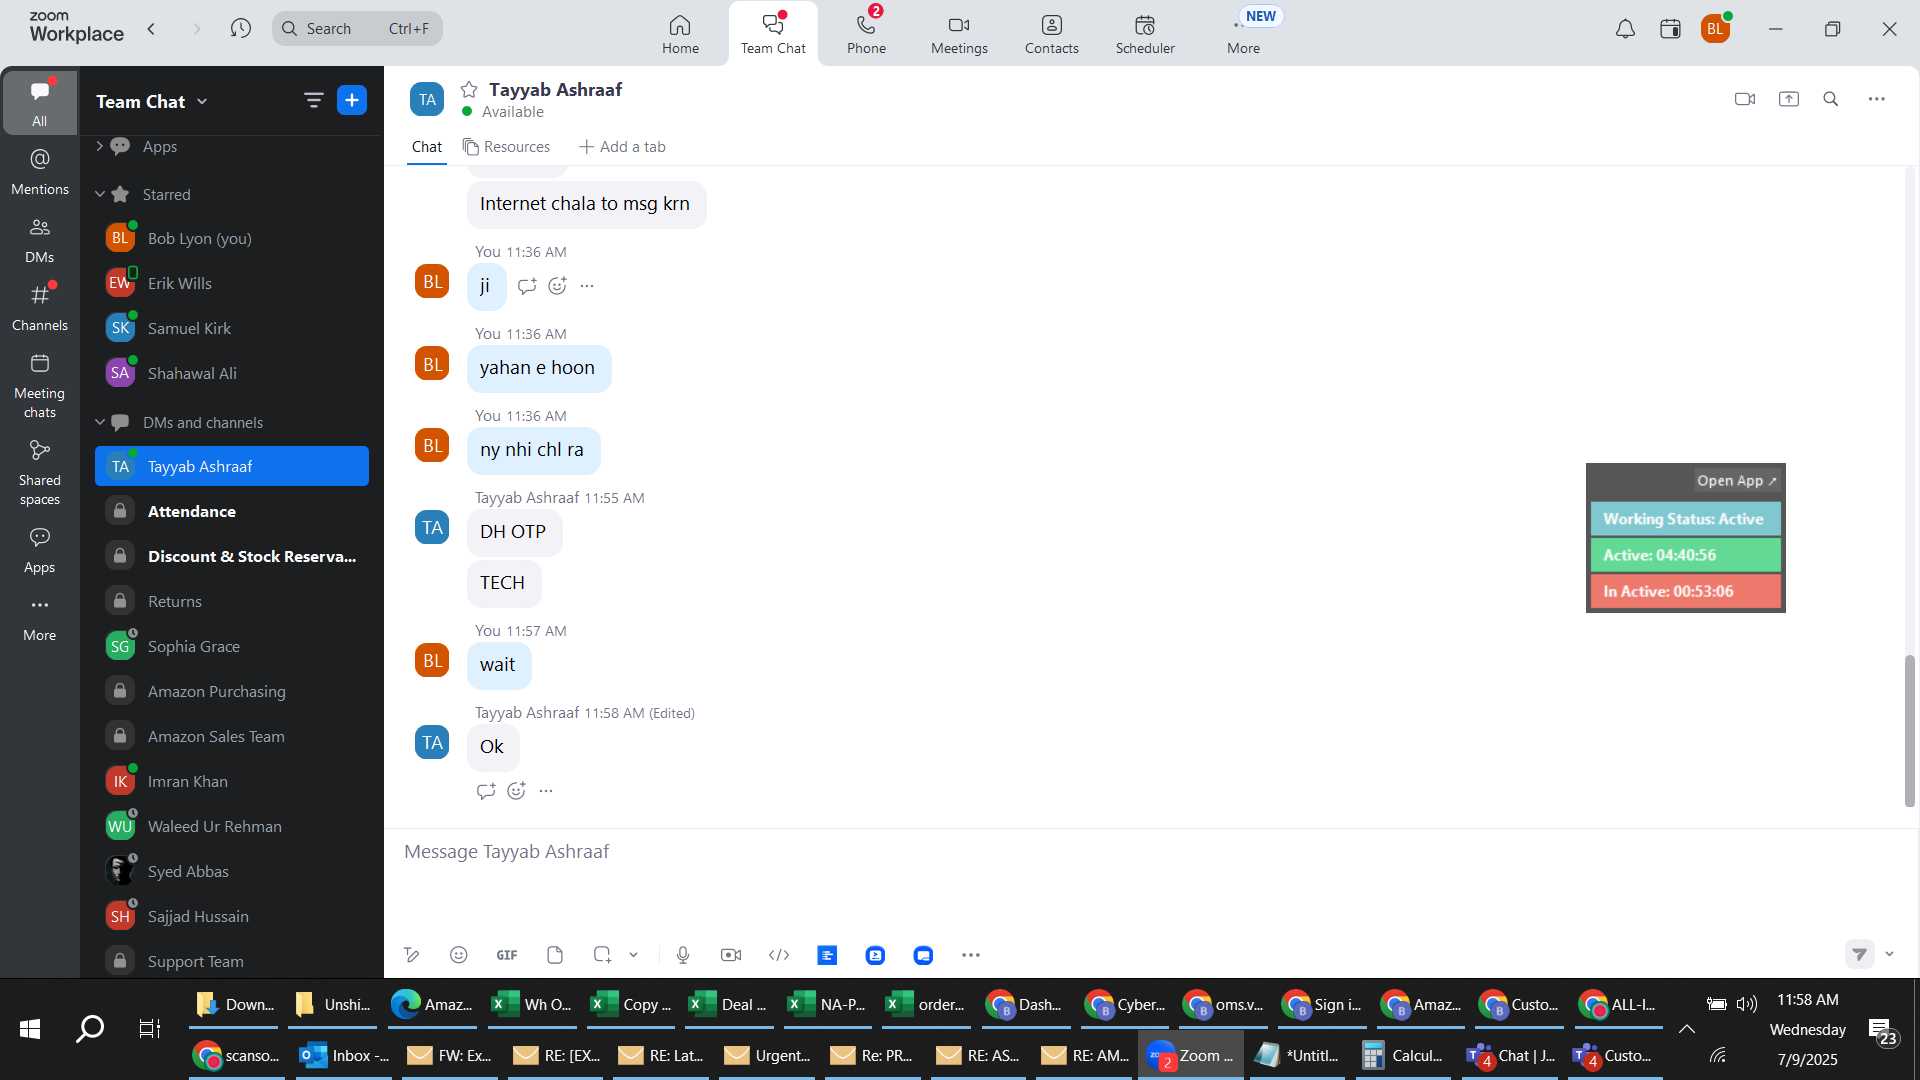Open the chat list filter icon
Screen dimensions: 1920x1080
(x=314, y=100)
